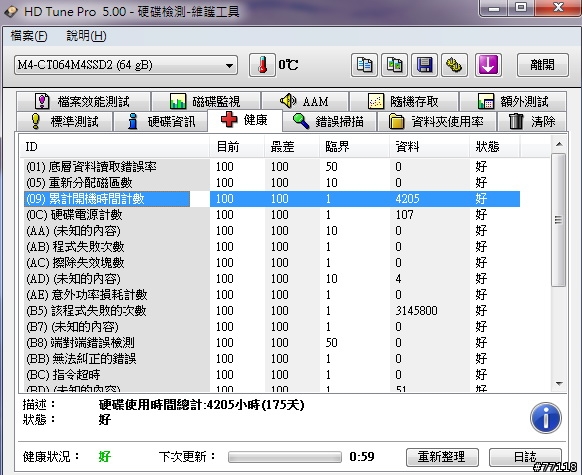
Task: Select the (B8) 端對端錯誤檢測 row
Action: point(272,342)
